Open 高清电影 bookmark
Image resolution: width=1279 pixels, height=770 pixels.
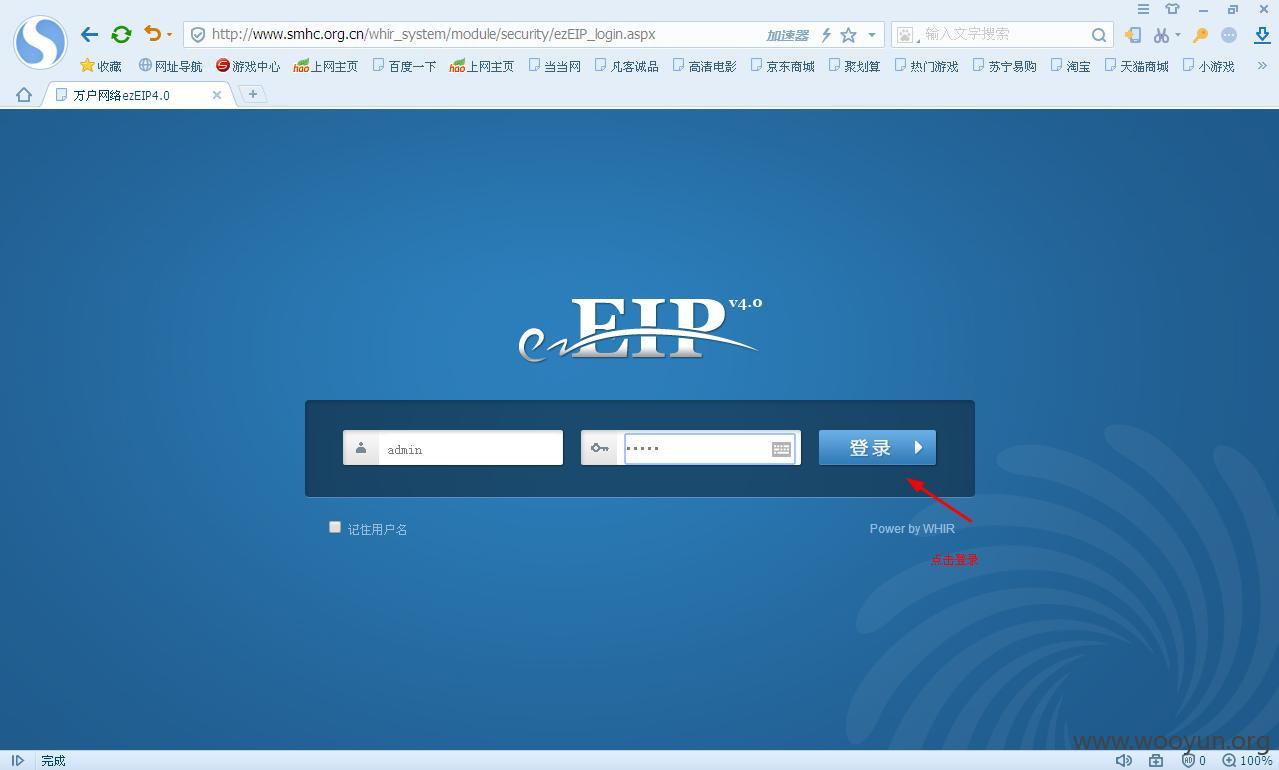tap(705, 66)
